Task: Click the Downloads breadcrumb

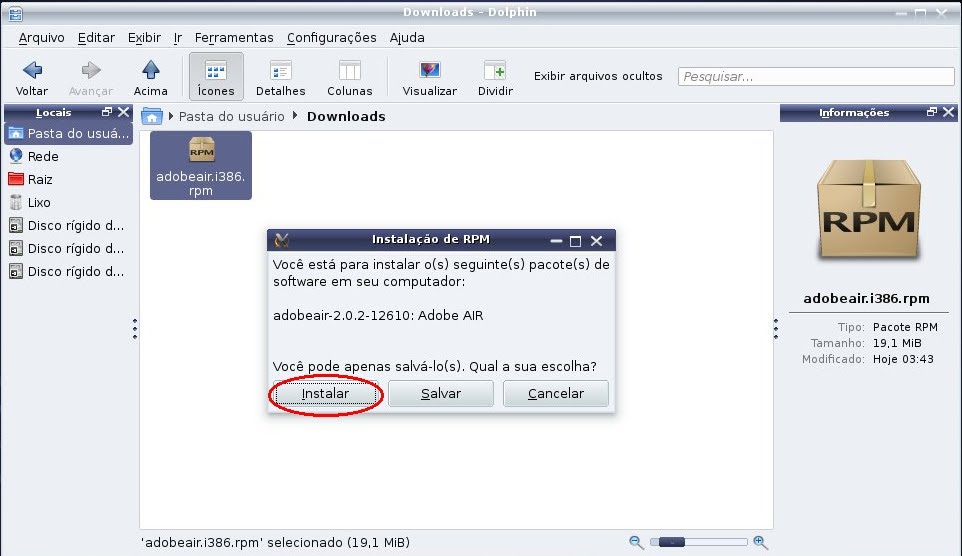Action: [346, 117]
